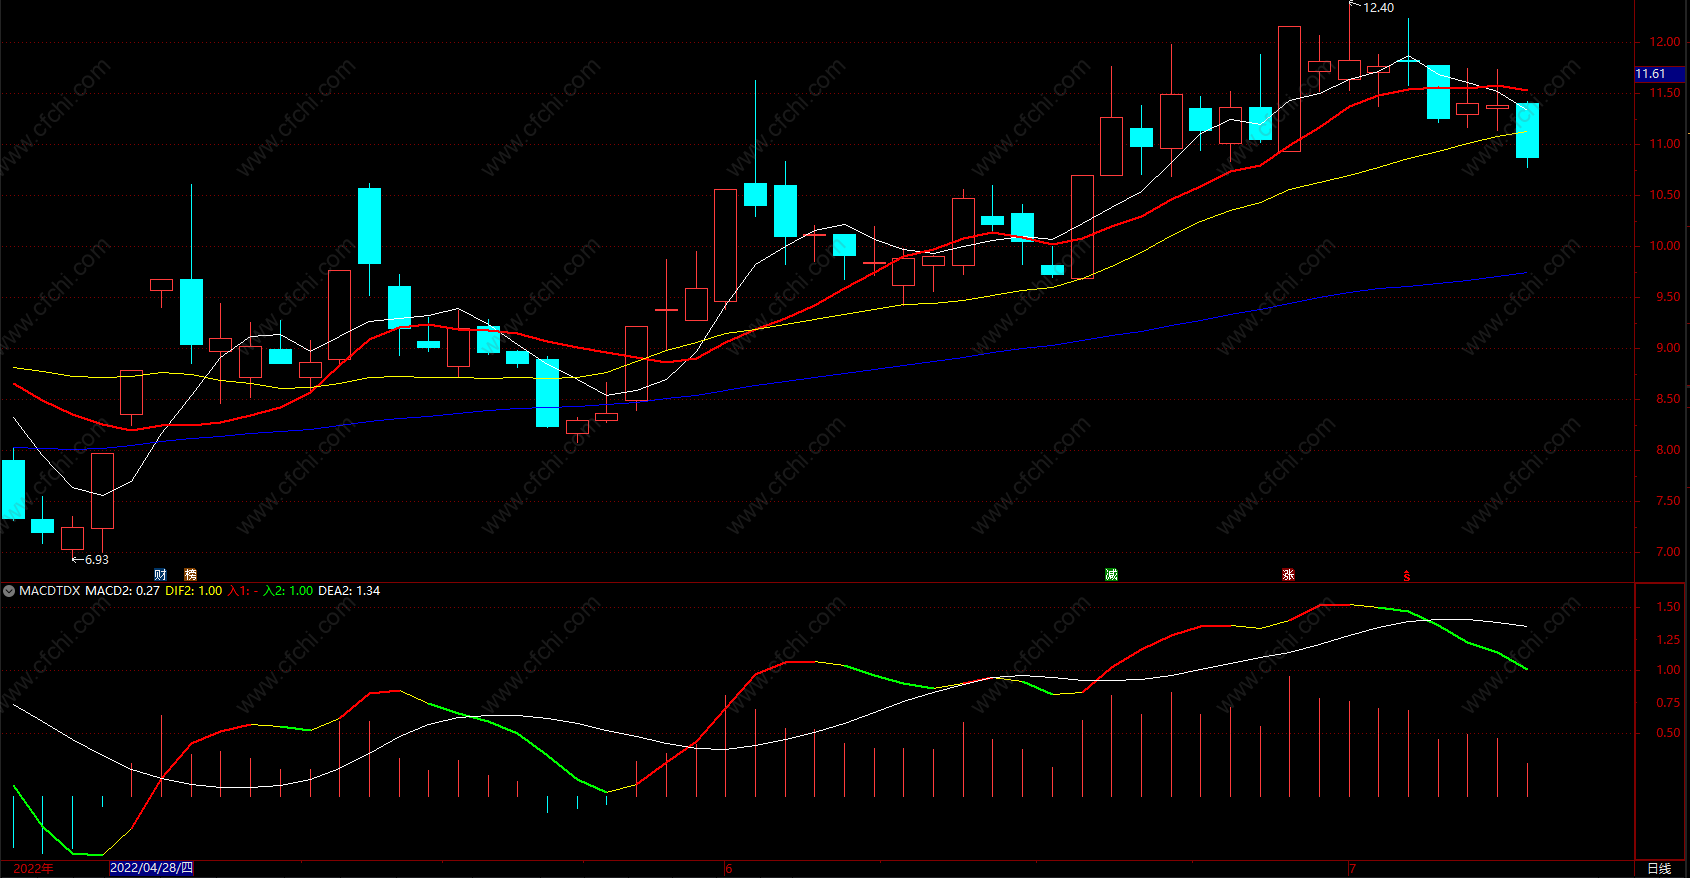Click the 1.50 MACD axis label
This screenshot has width=1690, height=878.
1668,607
